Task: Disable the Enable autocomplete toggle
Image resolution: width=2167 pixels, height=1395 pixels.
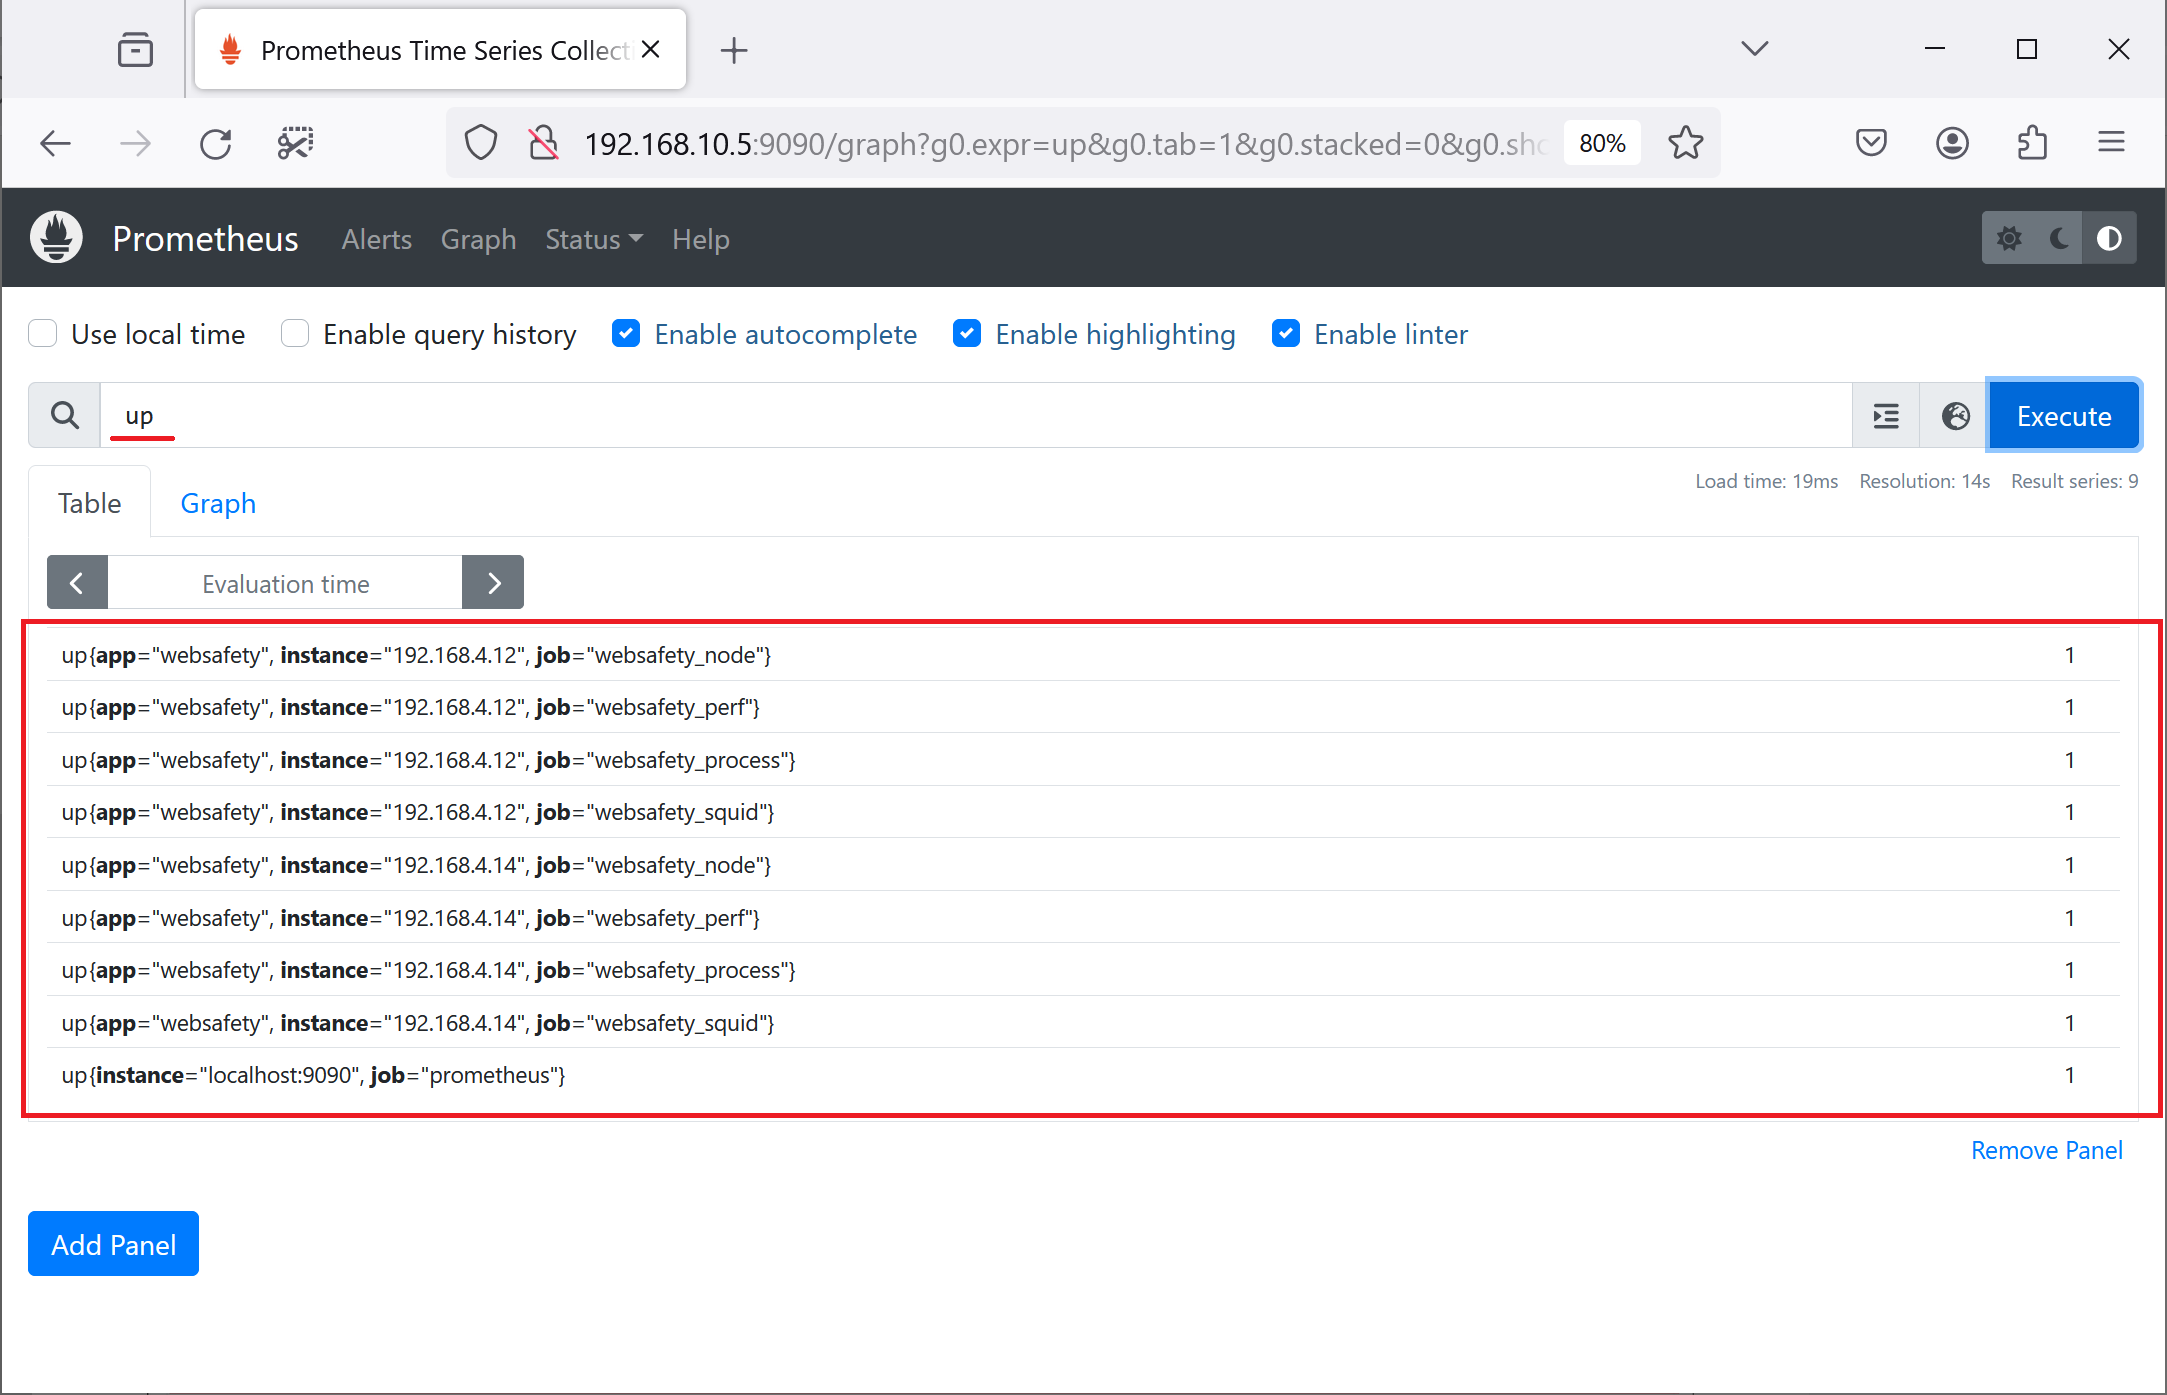Action: [x=627, y=333]
